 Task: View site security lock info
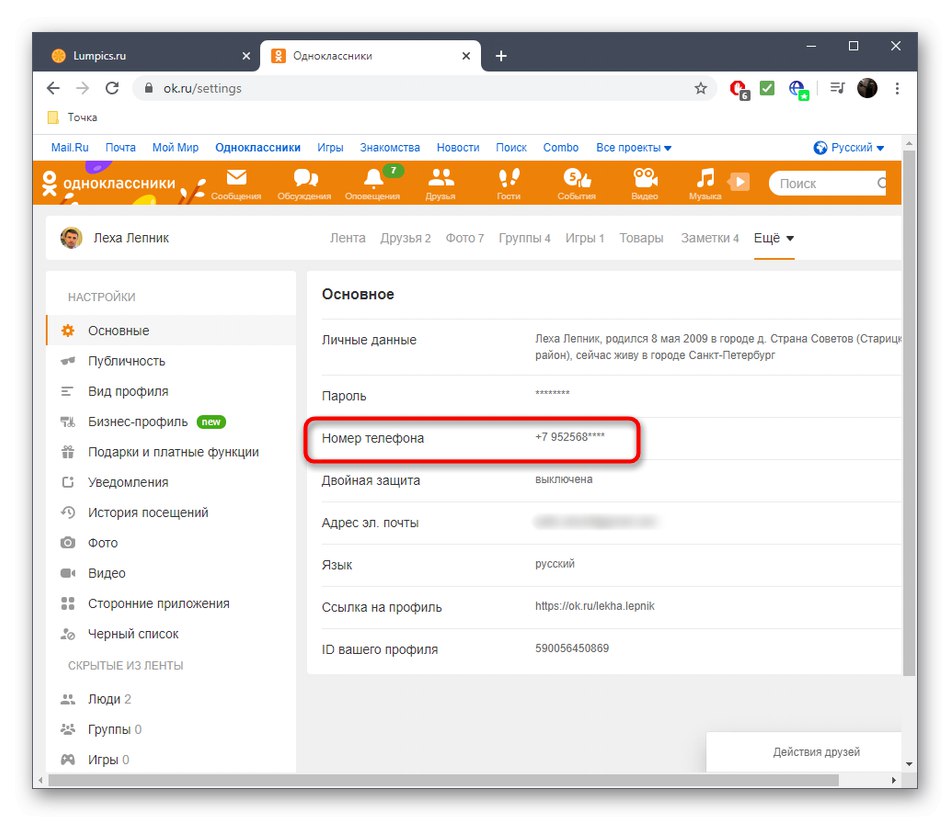tap(148, 88)
